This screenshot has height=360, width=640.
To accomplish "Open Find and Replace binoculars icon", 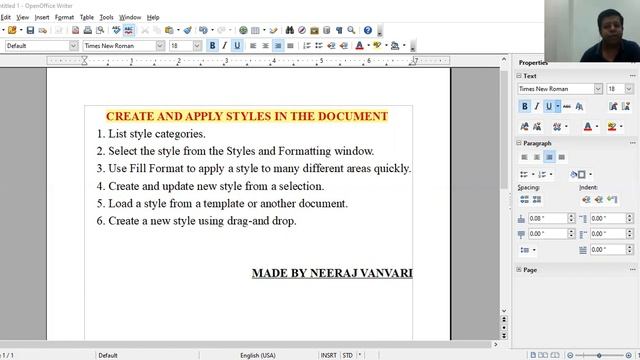I will coord(290,30).
